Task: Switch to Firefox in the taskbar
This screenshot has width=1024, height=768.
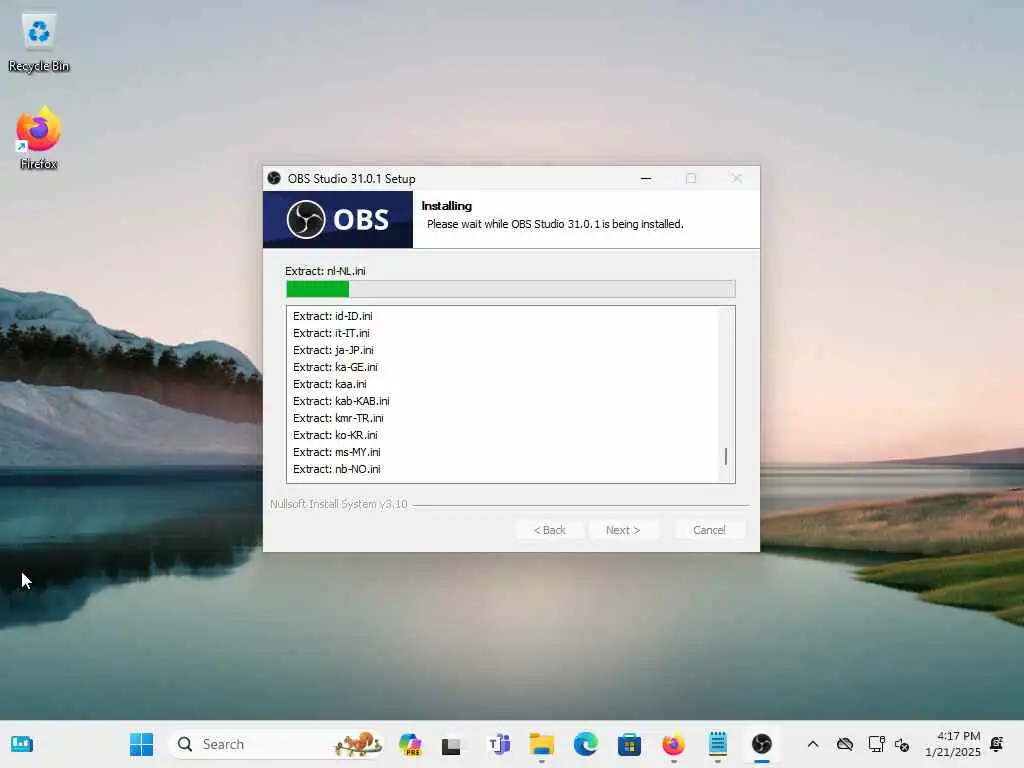Action: click(673, 744)
